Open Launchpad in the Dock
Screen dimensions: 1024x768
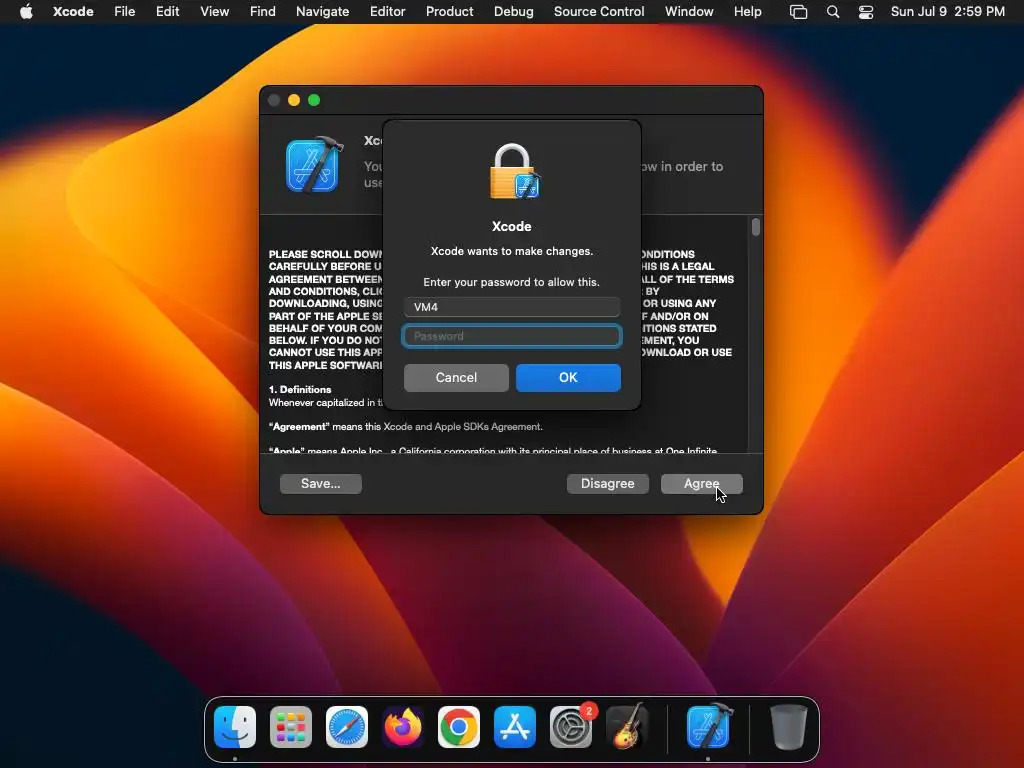coord(291,727)
